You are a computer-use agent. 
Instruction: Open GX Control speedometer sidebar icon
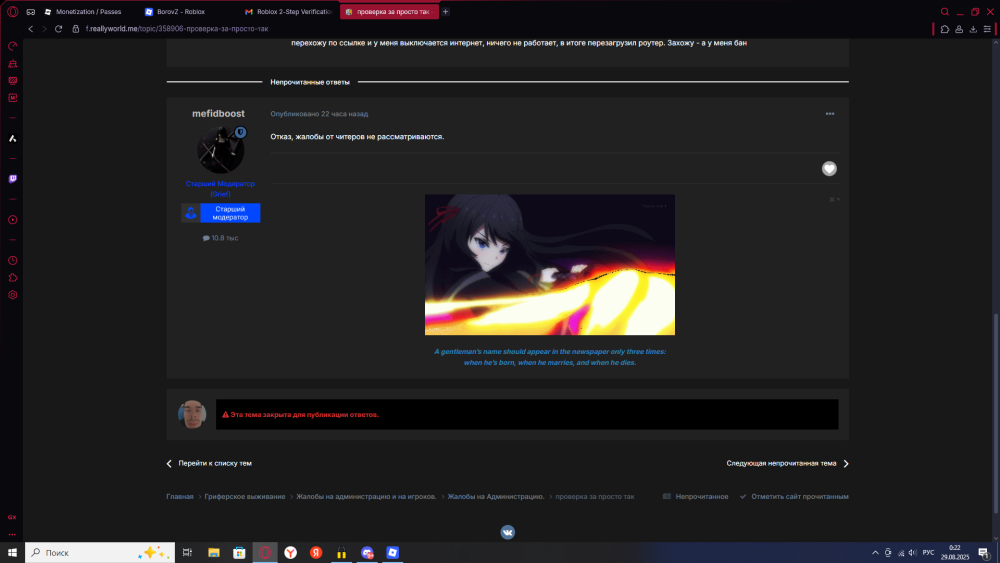tap(12, 46)
